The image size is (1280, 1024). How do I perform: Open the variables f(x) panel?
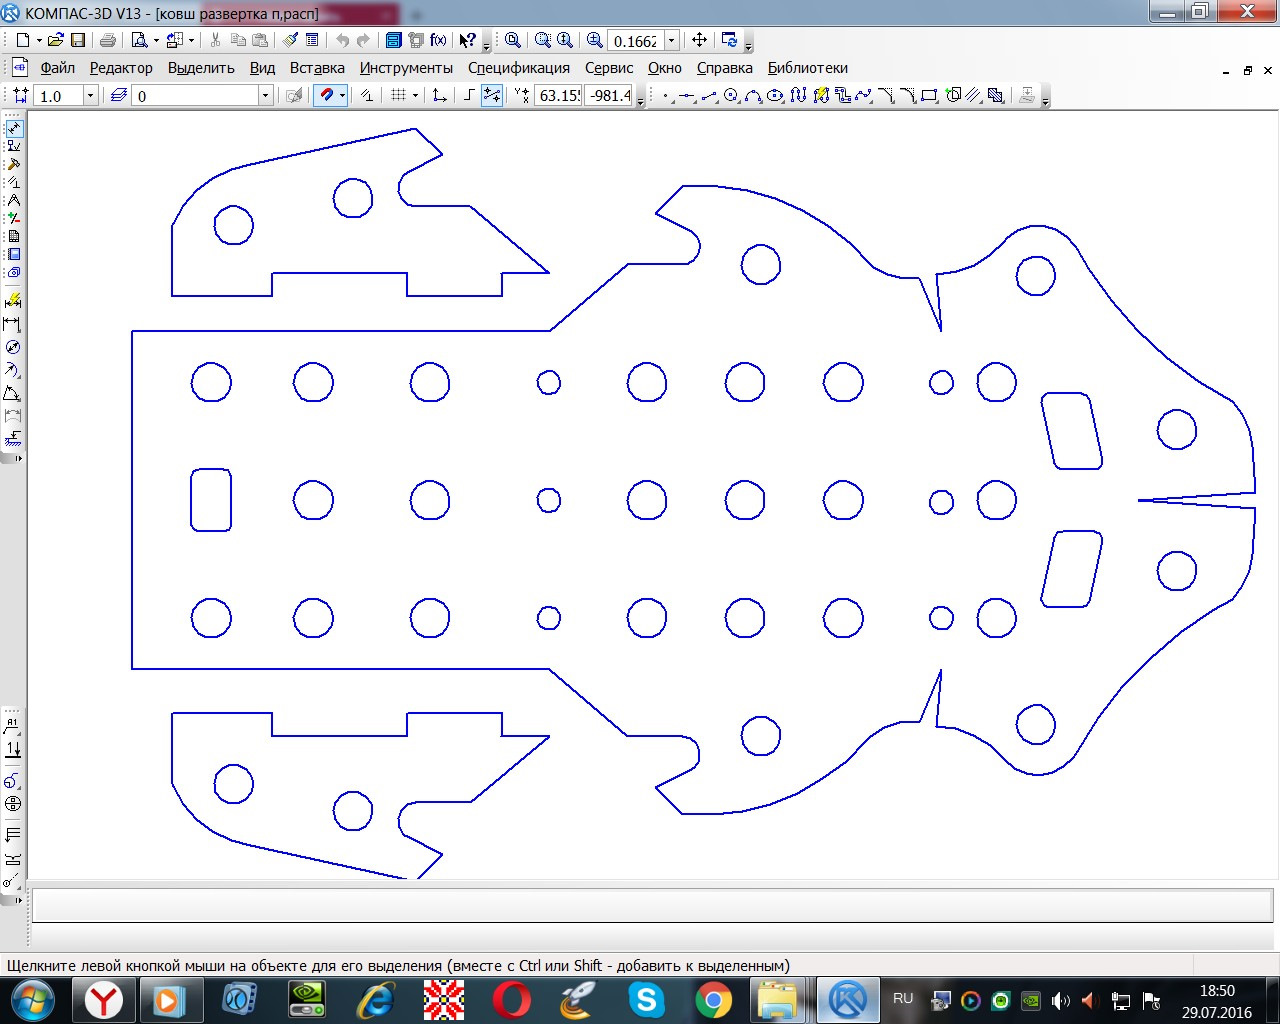(438, 40)
